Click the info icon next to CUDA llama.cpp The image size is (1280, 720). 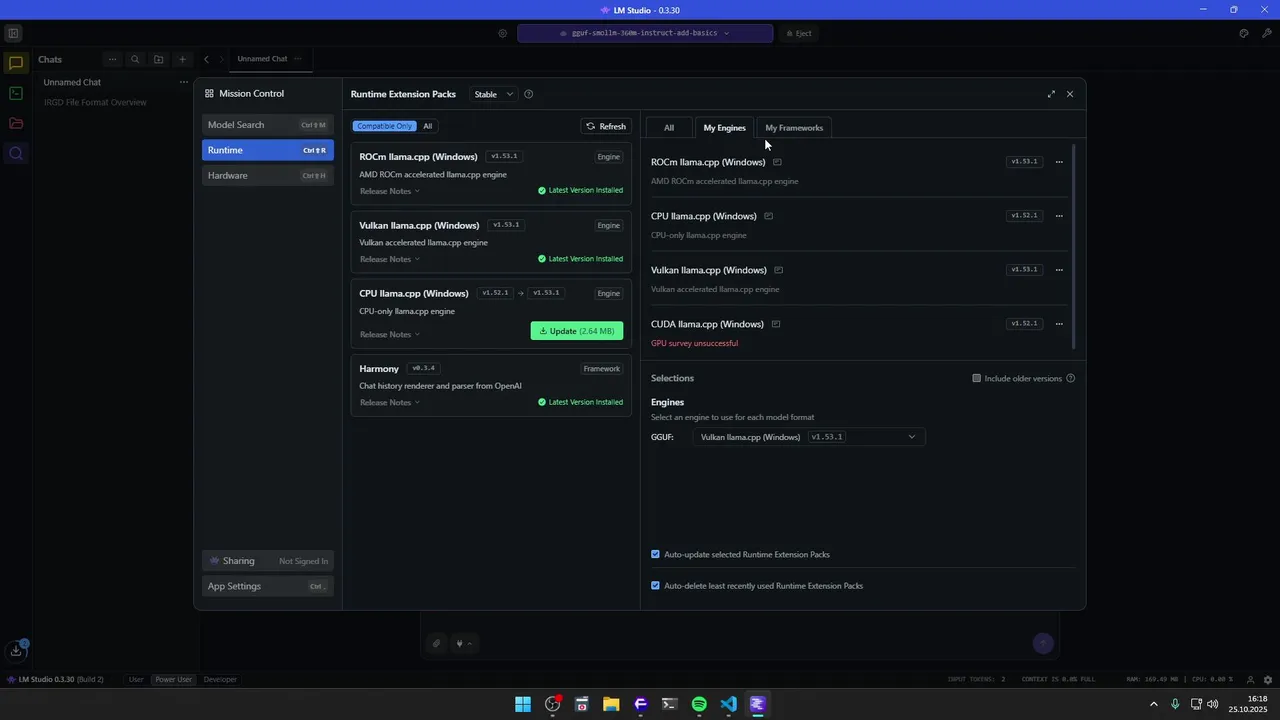tap(776, 324)
